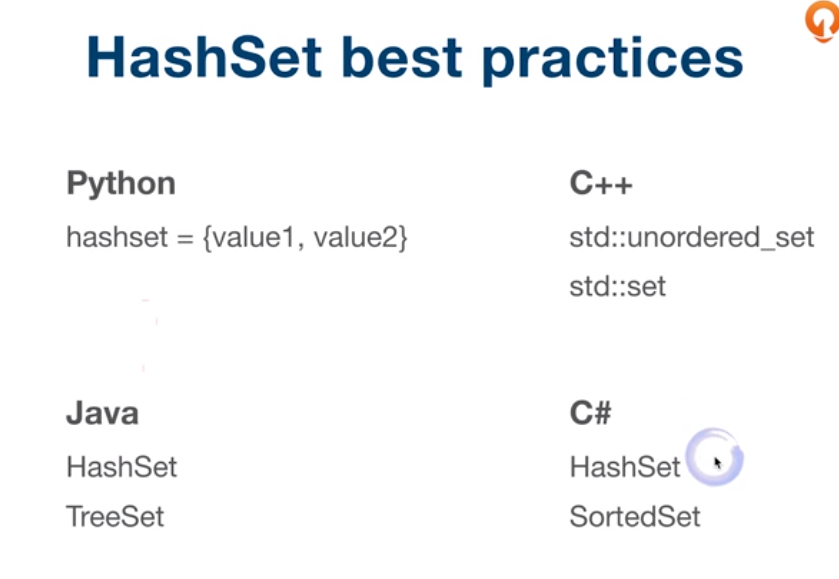The height and width of the screenshot is (579, 839).
Task: Select the Java heading
Action: [x=102, y=413]
